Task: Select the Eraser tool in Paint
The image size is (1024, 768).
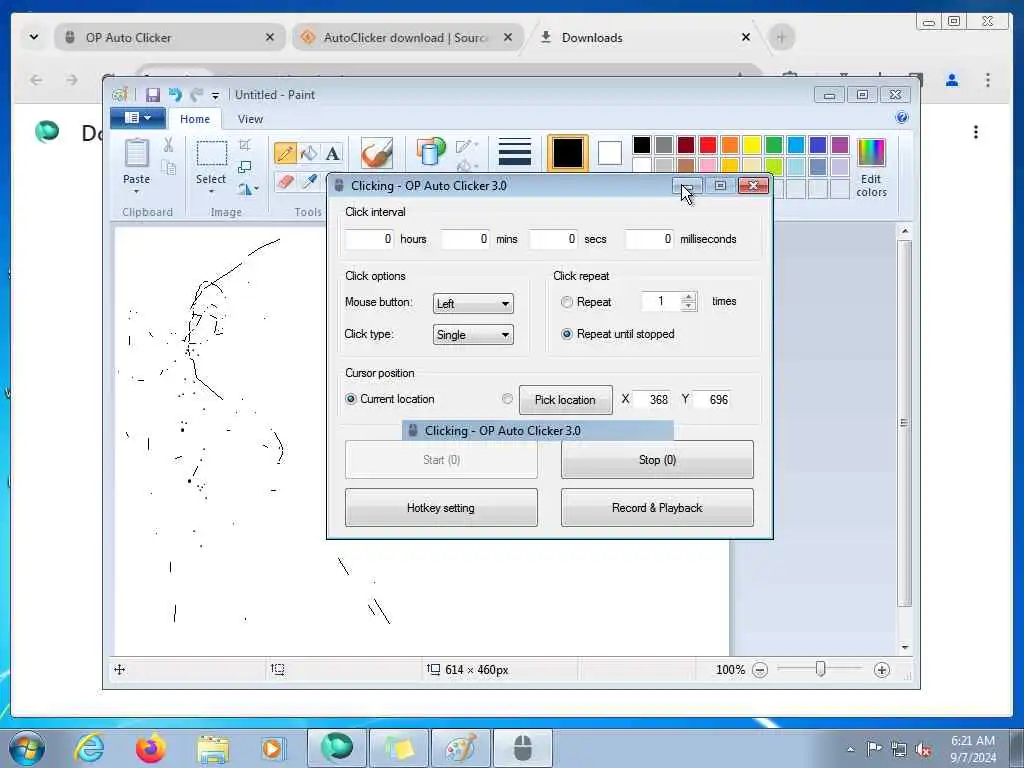Action: click(285, 182)
